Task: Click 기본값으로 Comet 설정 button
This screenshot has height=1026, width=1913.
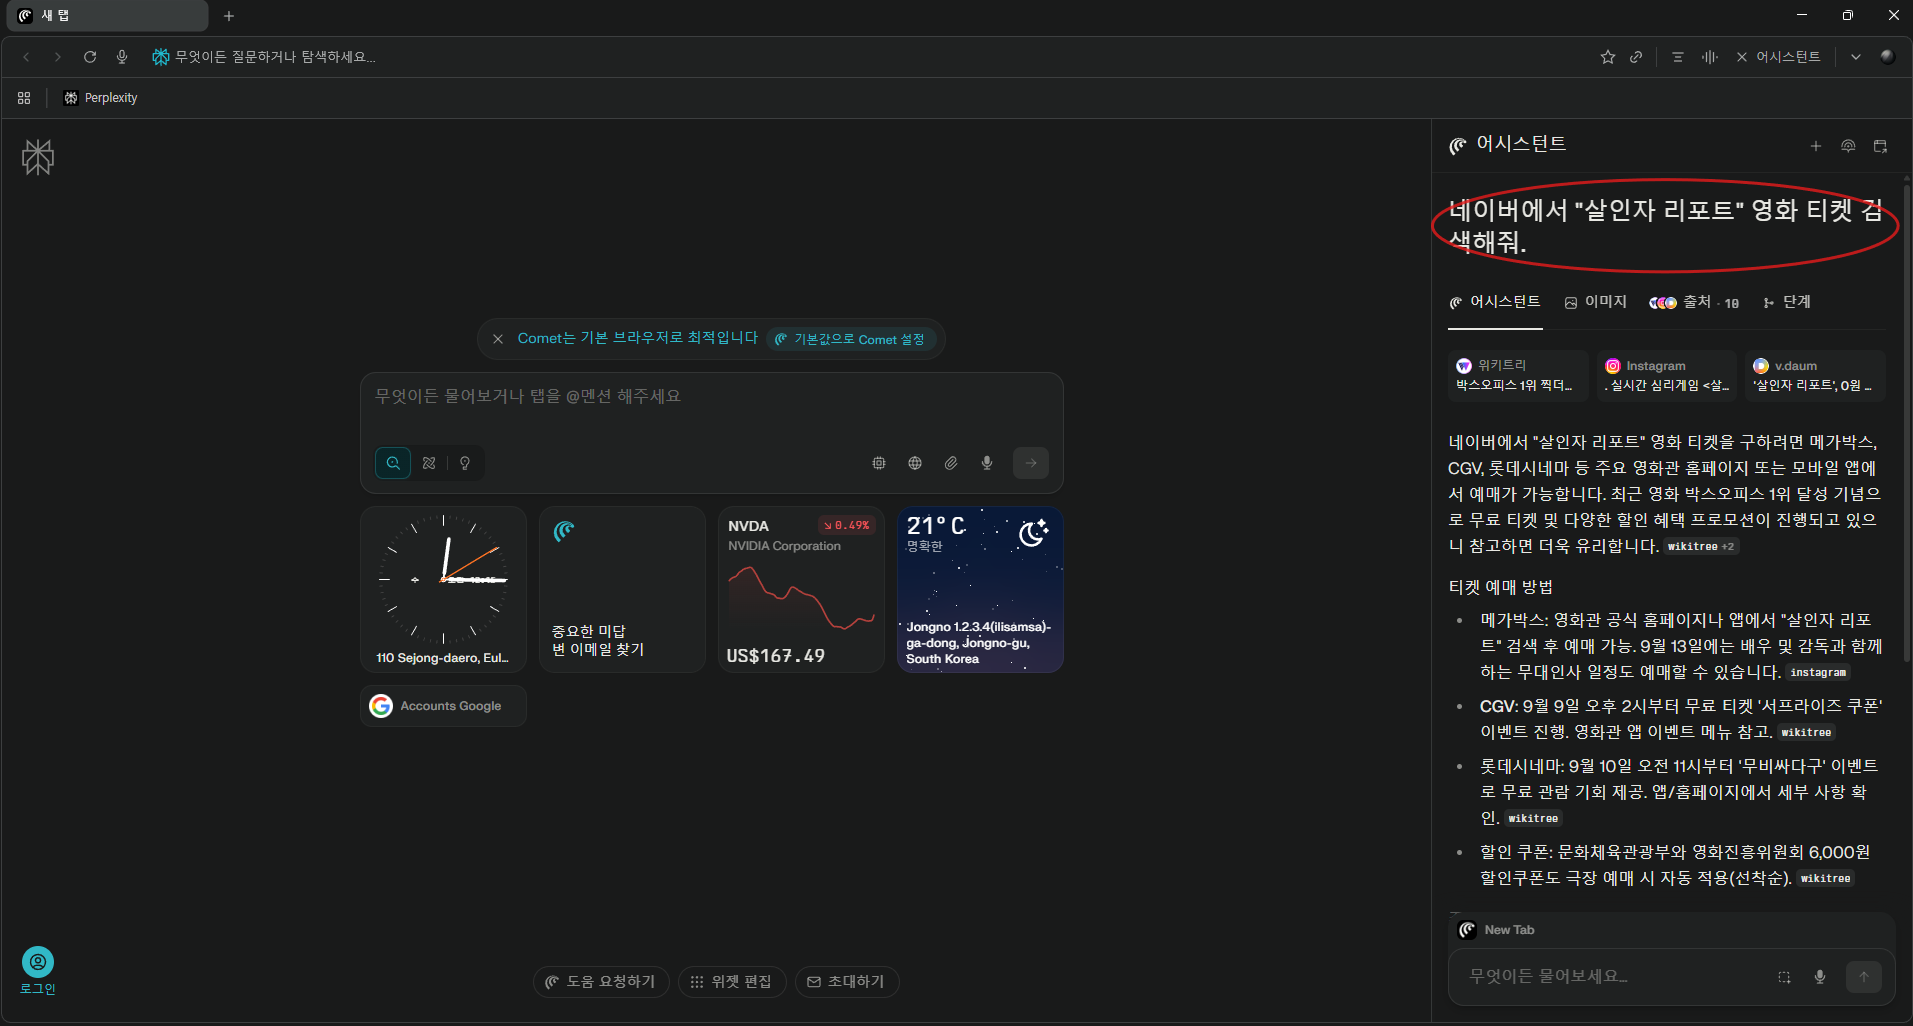Action: tap(850, 339)
